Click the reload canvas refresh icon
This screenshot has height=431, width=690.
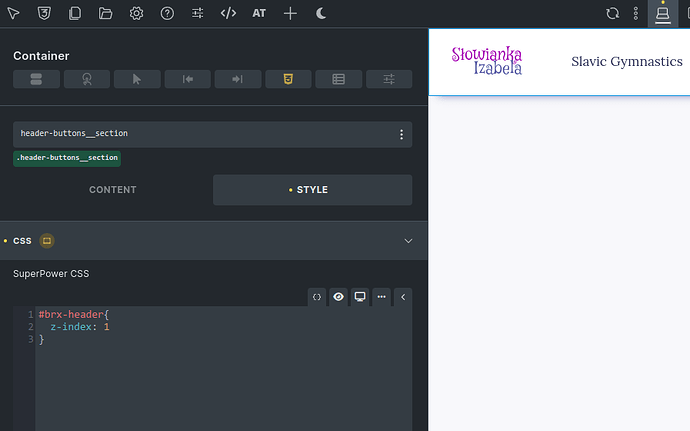point(612,13)
